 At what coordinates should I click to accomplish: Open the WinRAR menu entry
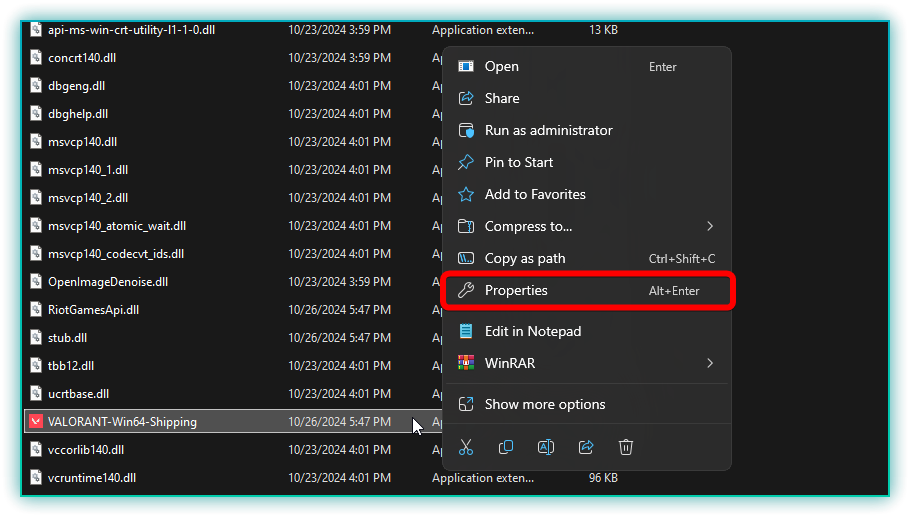pos(586,363)
